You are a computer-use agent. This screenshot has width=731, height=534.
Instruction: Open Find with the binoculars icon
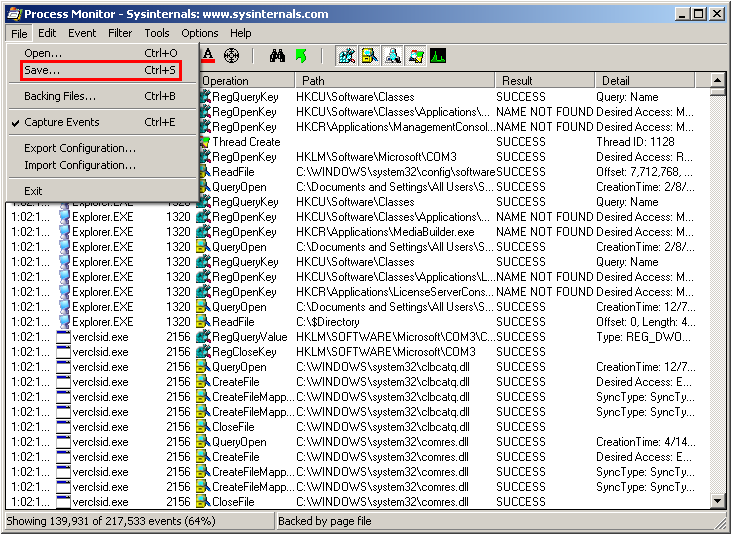pos(278,56)
